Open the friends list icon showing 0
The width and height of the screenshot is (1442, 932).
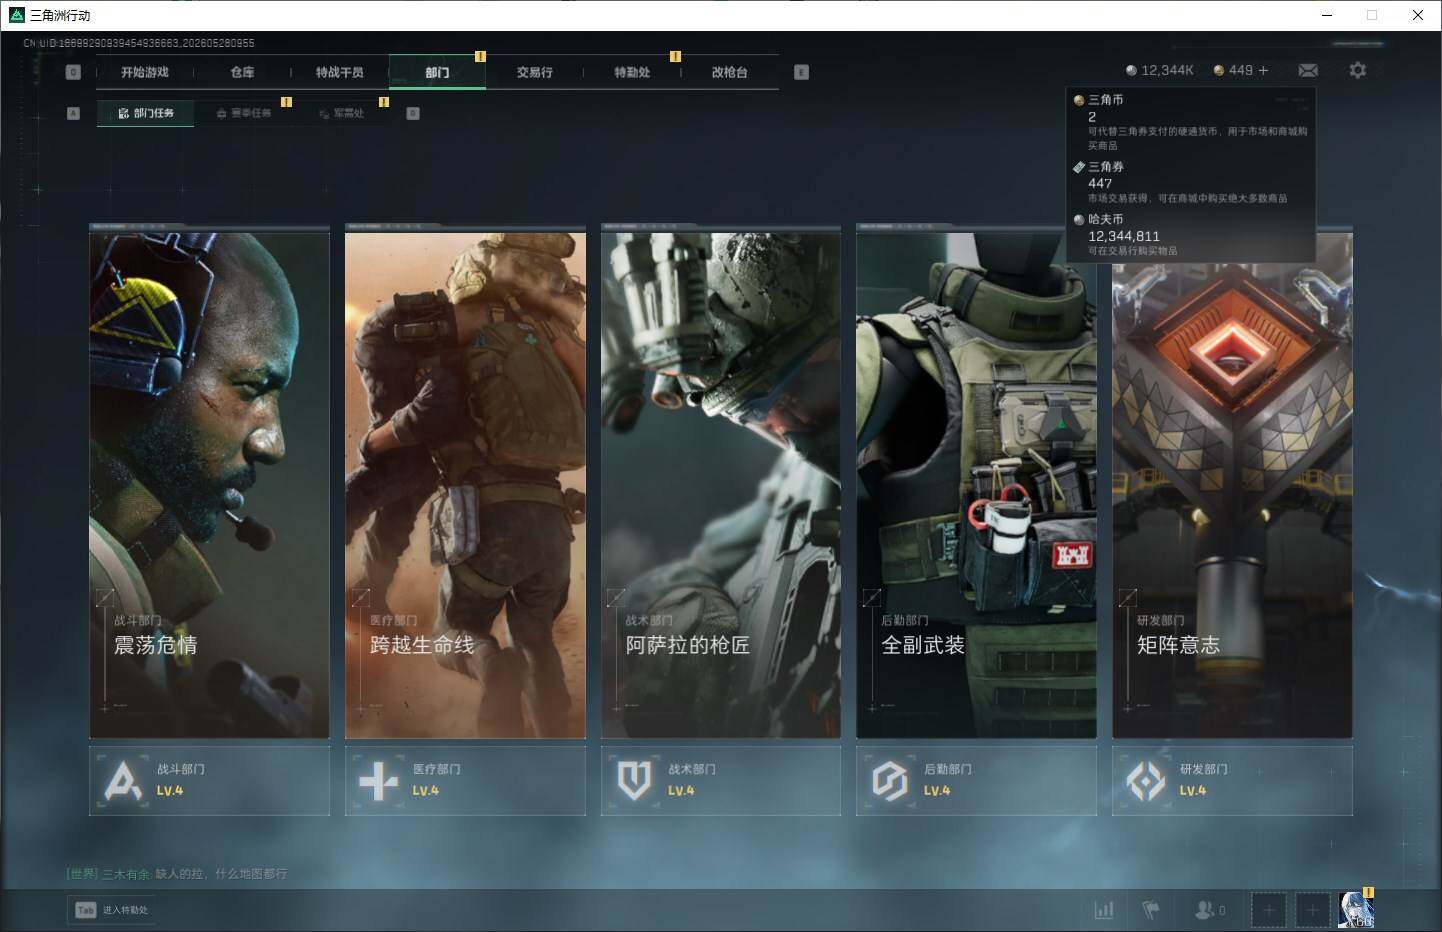tap(1210, 910)
